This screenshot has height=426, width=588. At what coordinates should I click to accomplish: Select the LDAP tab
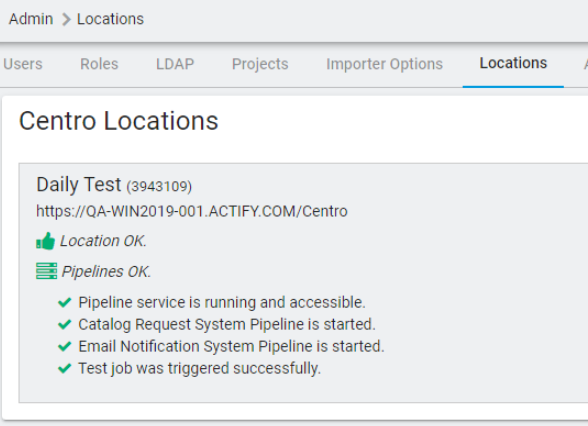coord(175,64)
